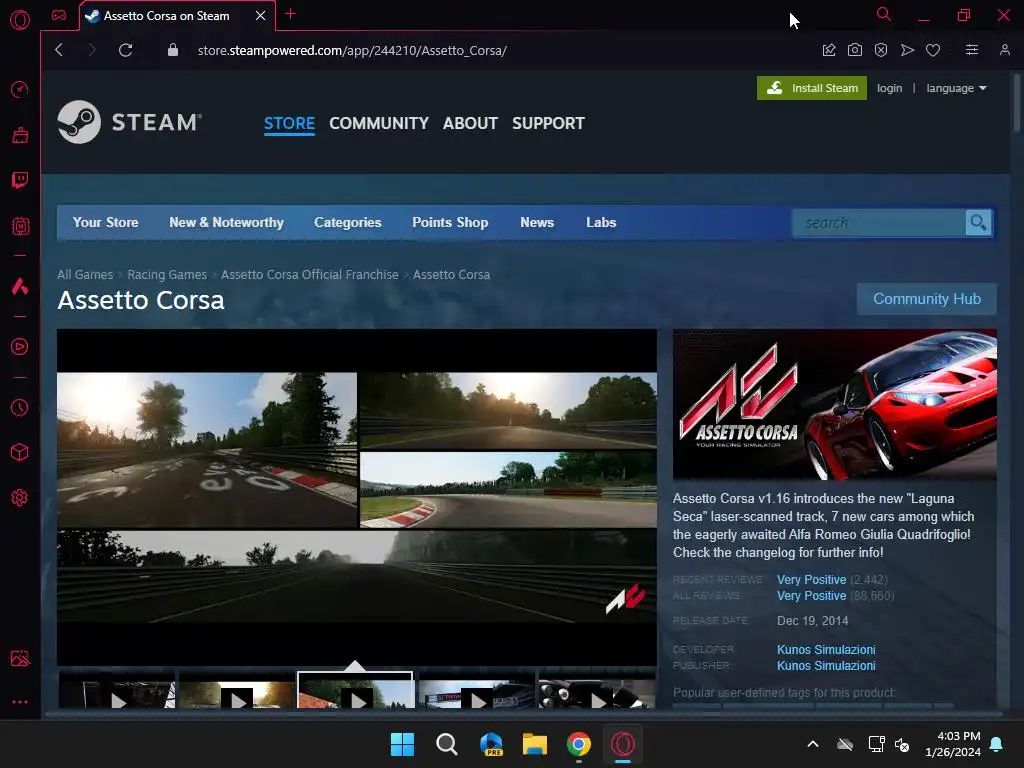
Task: Open developer Kunos Simulazioni link
Action: (826, 650)
